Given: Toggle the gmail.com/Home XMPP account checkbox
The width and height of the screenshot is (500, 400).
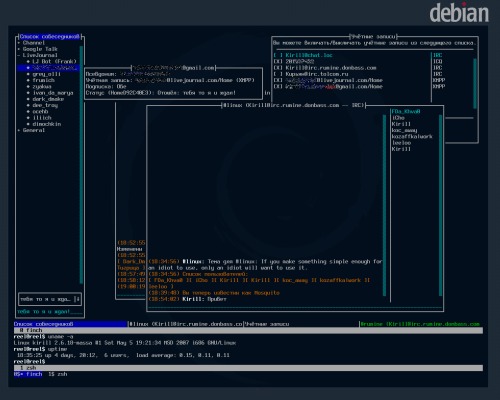Looking at the screenshot, I should click(278, 87).
